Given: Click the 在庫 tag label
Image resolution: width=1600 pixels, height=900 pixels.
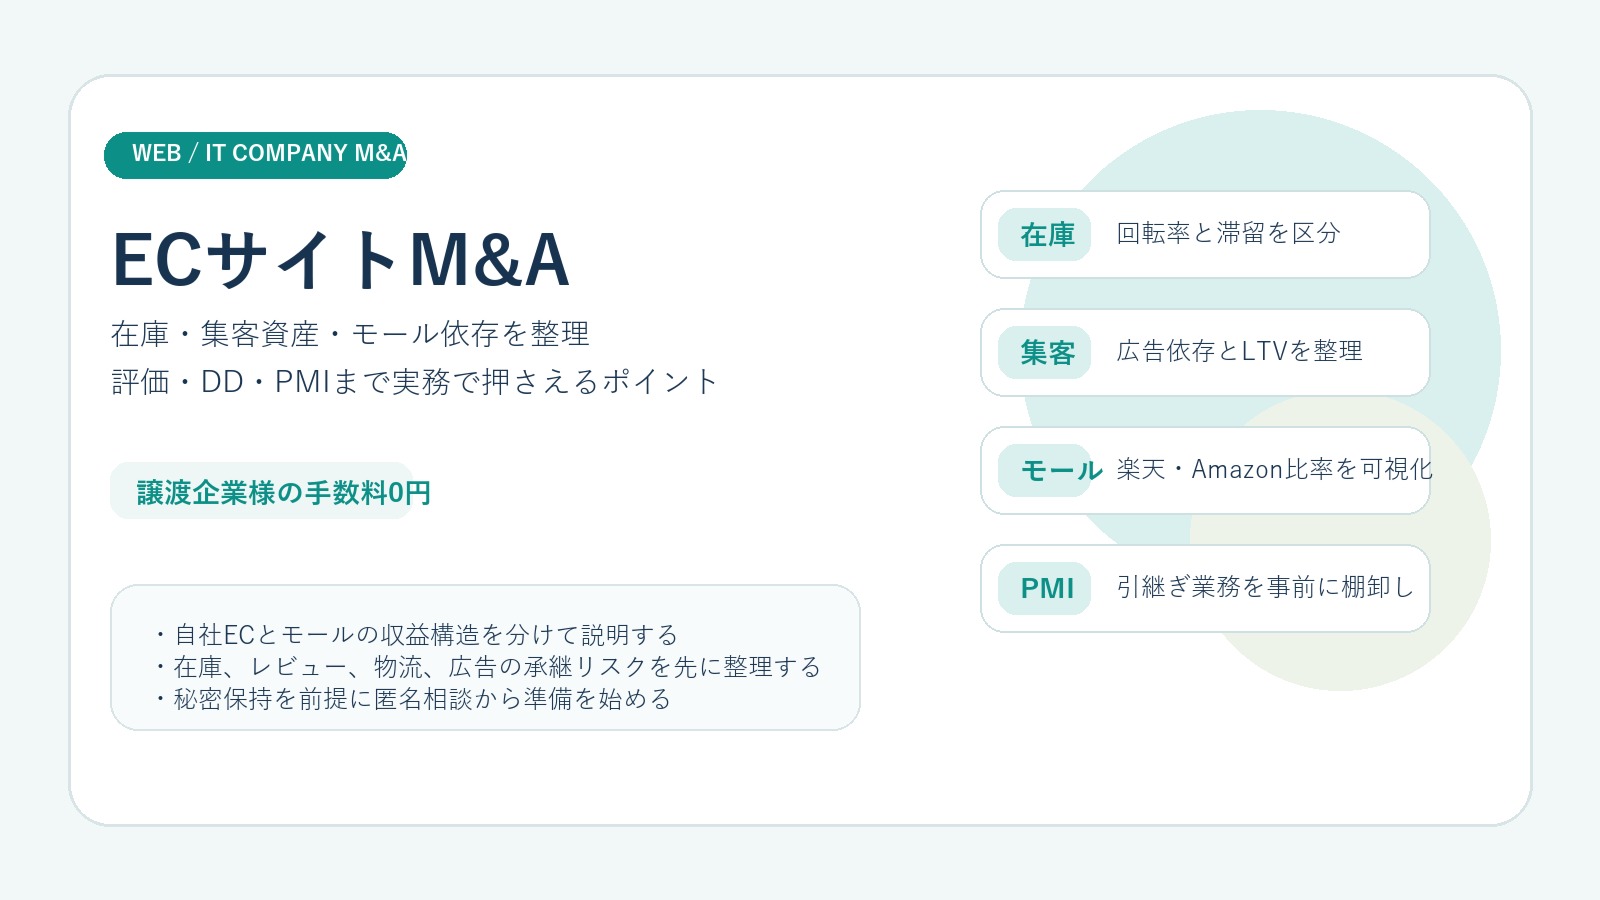Looking at the screenshot, I should 1045,235.
